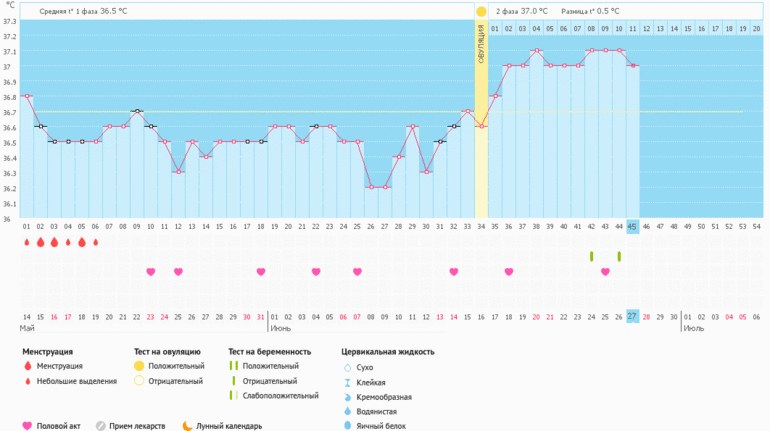This screenshot has height=431, width=770.
Task: Click the yellow ovulation marker circle above day 34
Action: coord(481,11)
